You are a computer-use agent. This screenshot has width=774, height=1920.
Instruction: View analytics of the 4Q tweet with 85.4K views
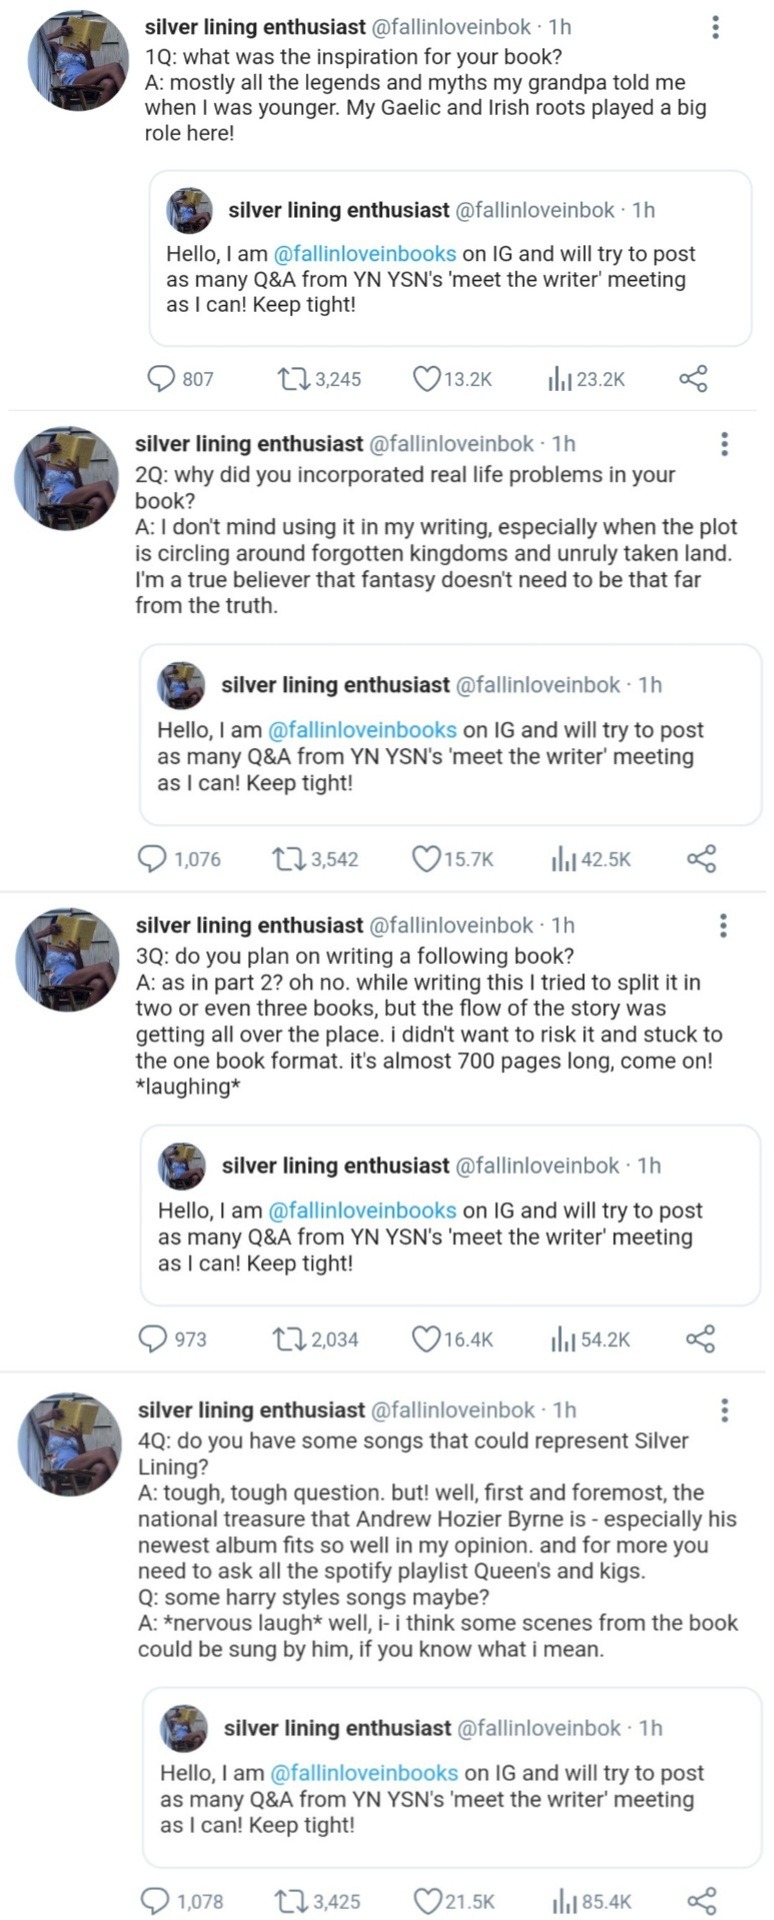(563, 1901)
